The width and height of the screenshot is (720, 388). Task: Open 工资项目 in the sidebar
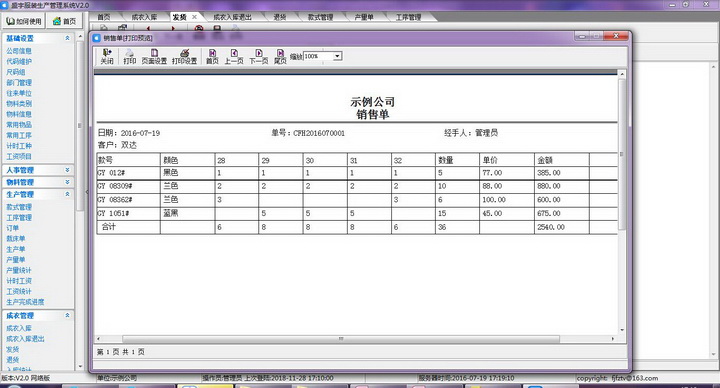(19, 157)
